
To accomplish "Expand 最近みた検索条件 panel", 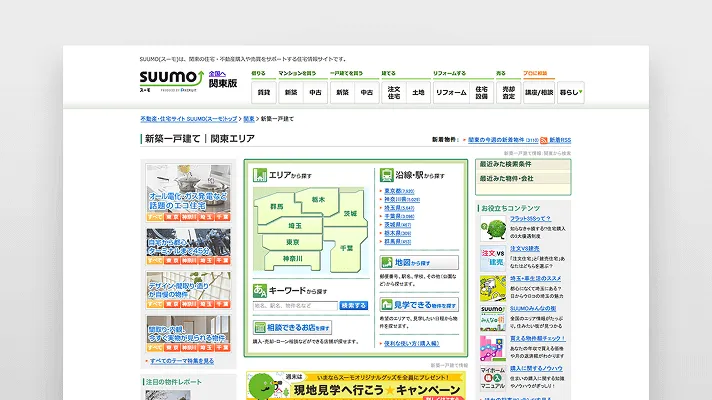I will (523, 163).
